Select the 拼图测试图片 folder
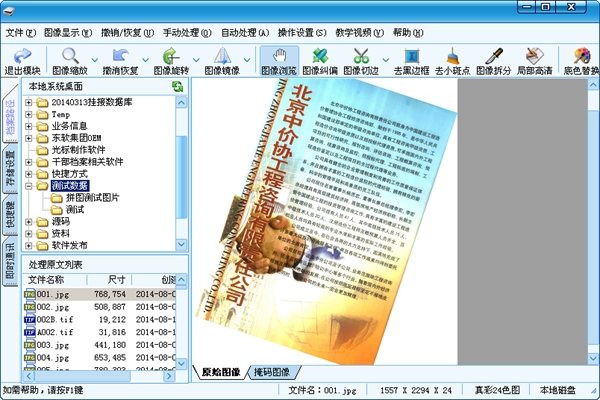600x400 pixels. (93, 198)
